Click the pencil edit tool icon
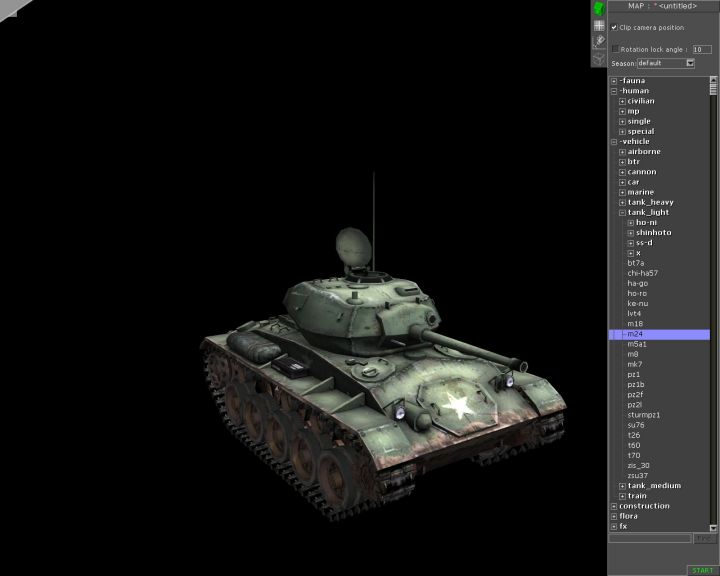The image size is (720, 576). pos(599,41)
